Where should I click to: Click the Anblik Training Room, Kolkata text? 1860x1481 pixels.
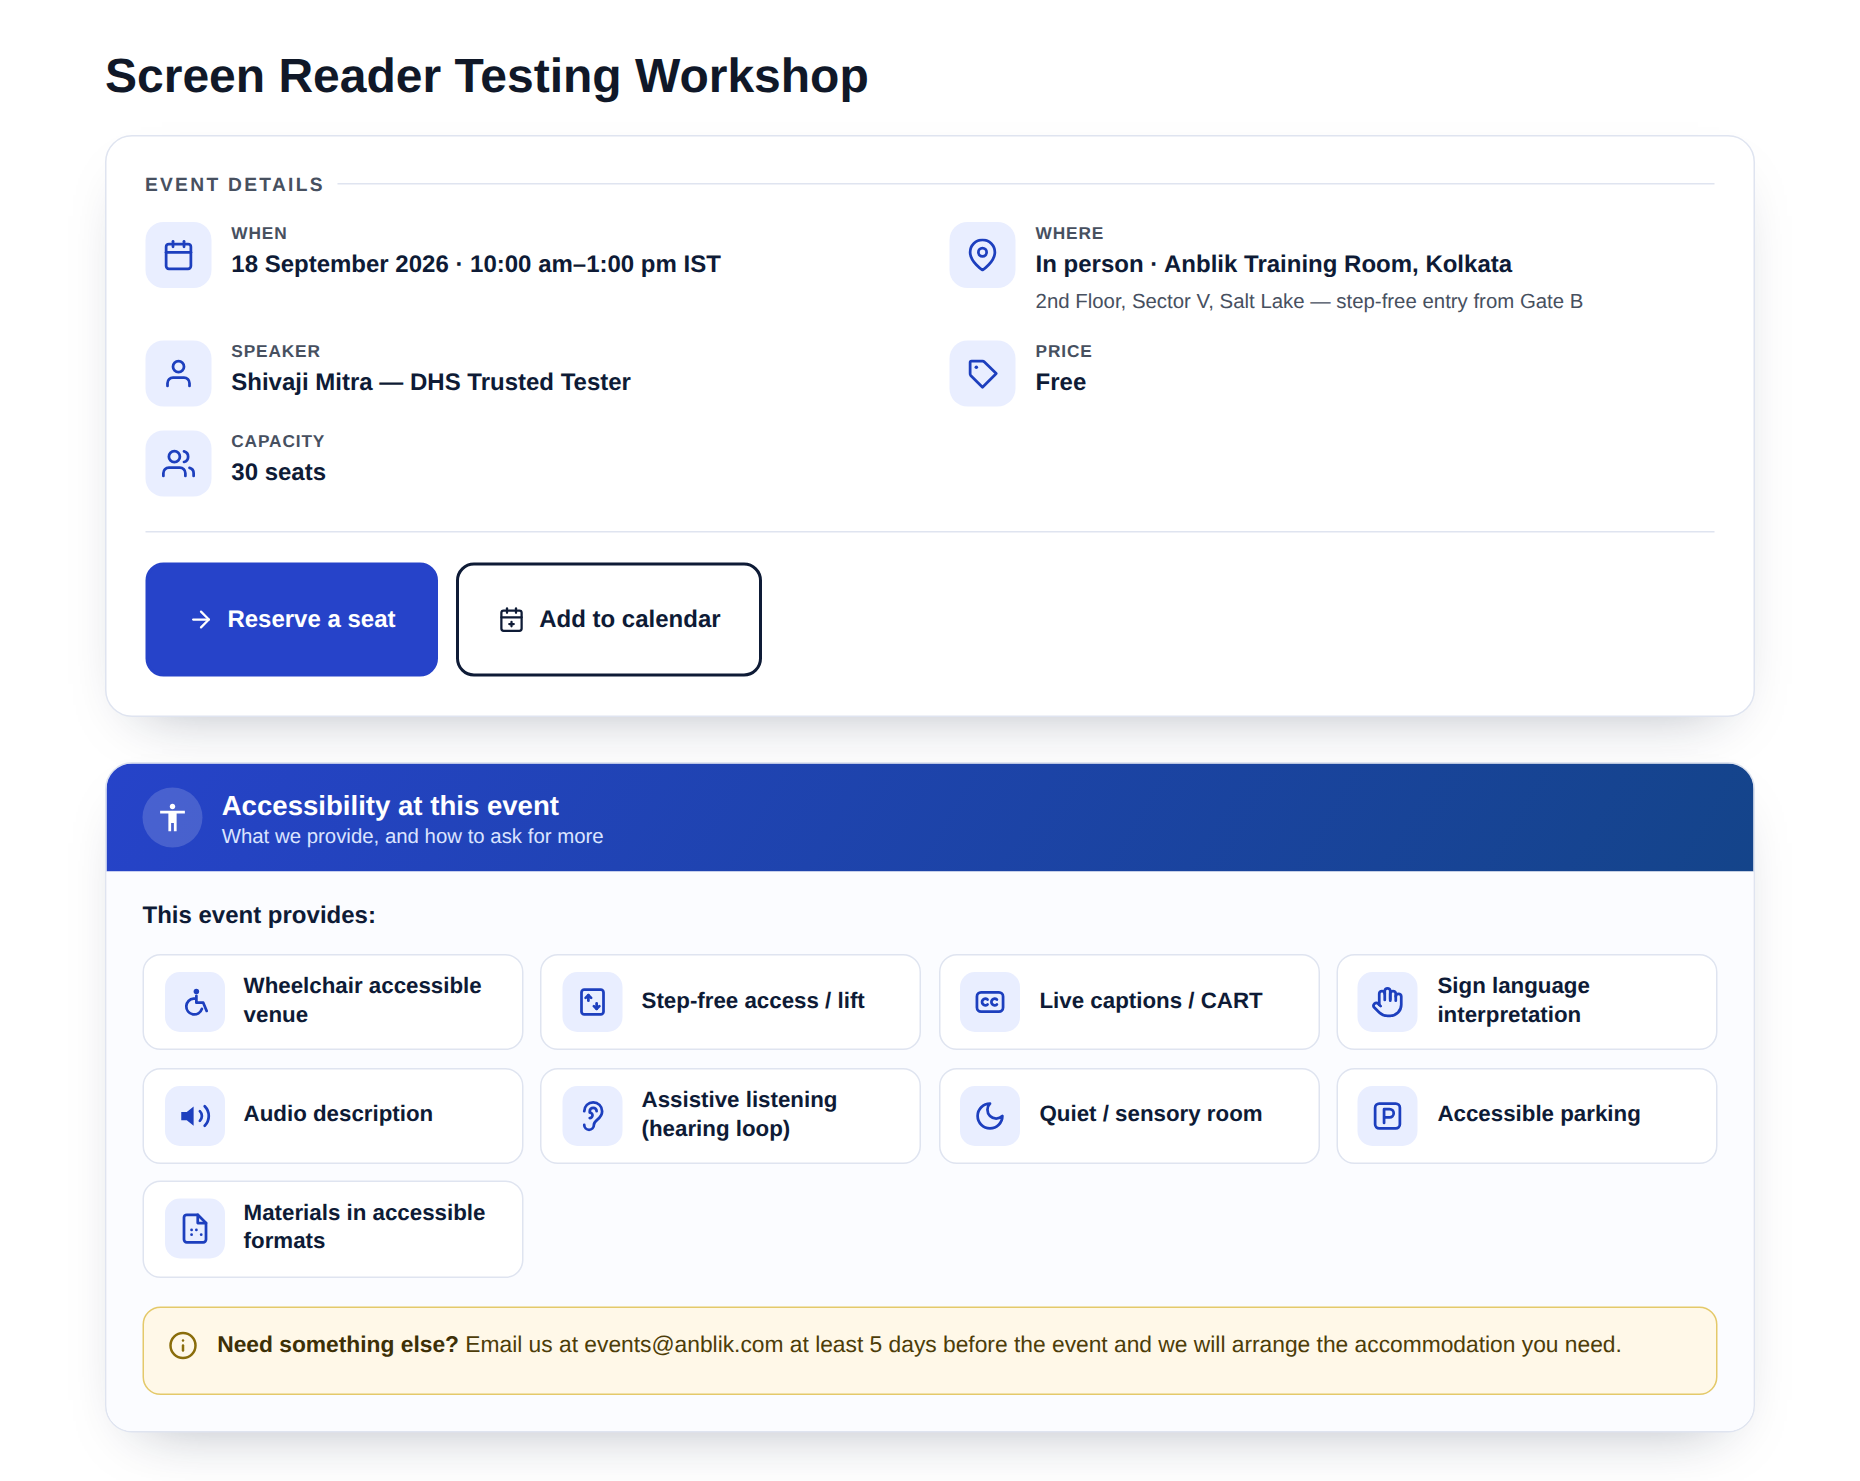pos(1338,264)
